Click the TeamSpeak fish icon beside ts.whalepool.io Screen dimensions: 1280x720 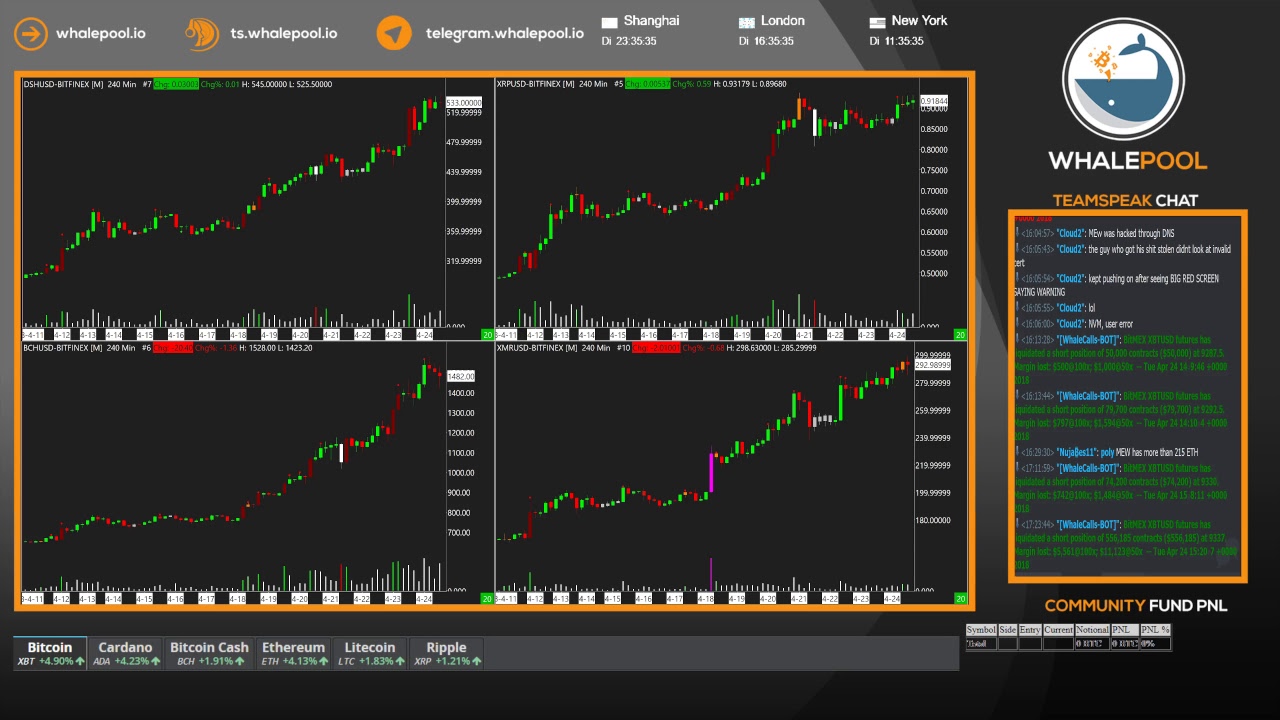[x=202, y=33]
